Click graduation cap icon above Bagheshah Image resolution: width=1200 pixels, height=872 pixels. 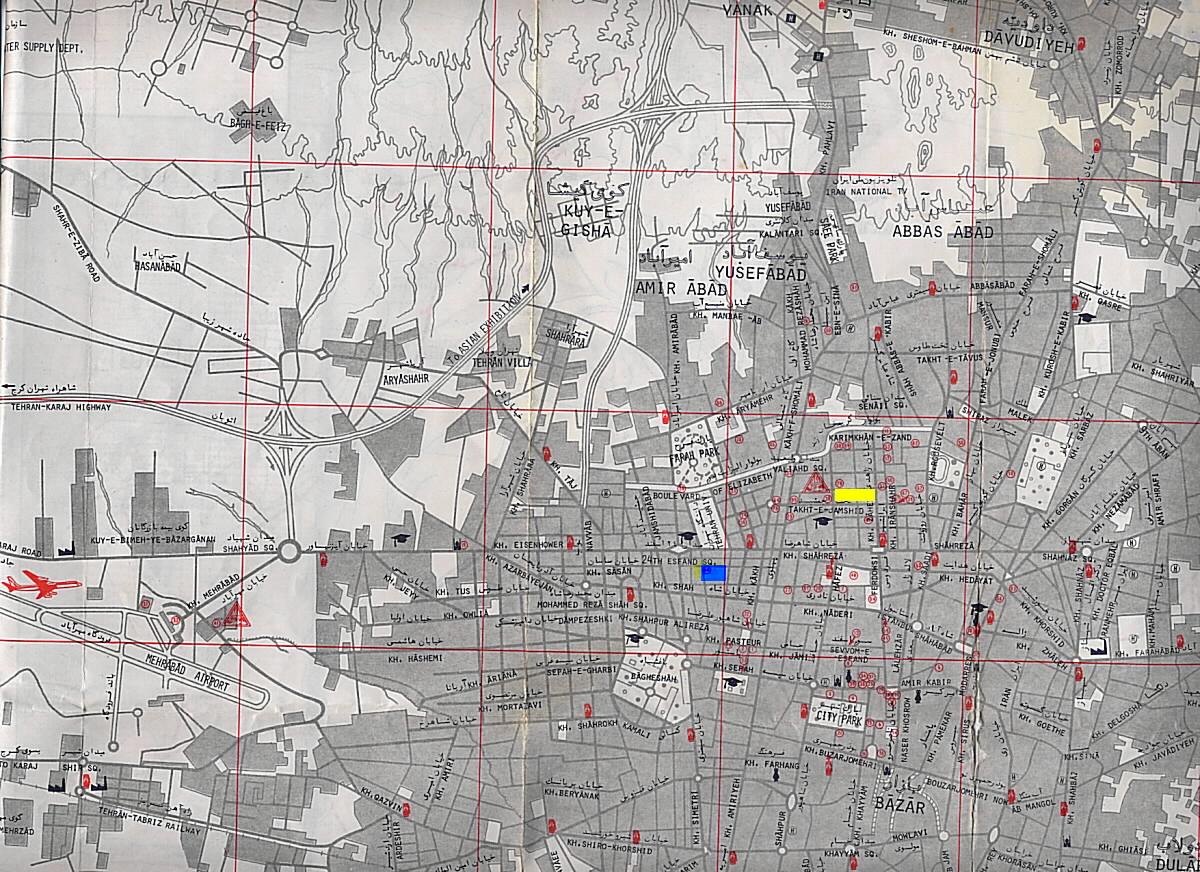(x=632, y=637)
